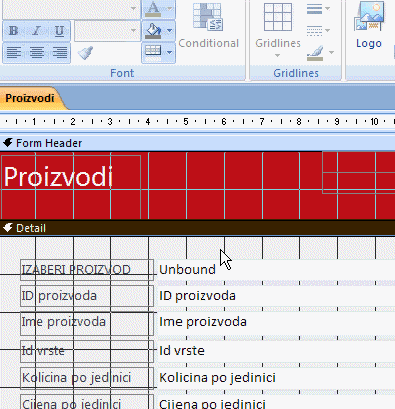Viewport: 395px width, 409px height.
Task: Select the Detail section bar
Action: [197, 228]
